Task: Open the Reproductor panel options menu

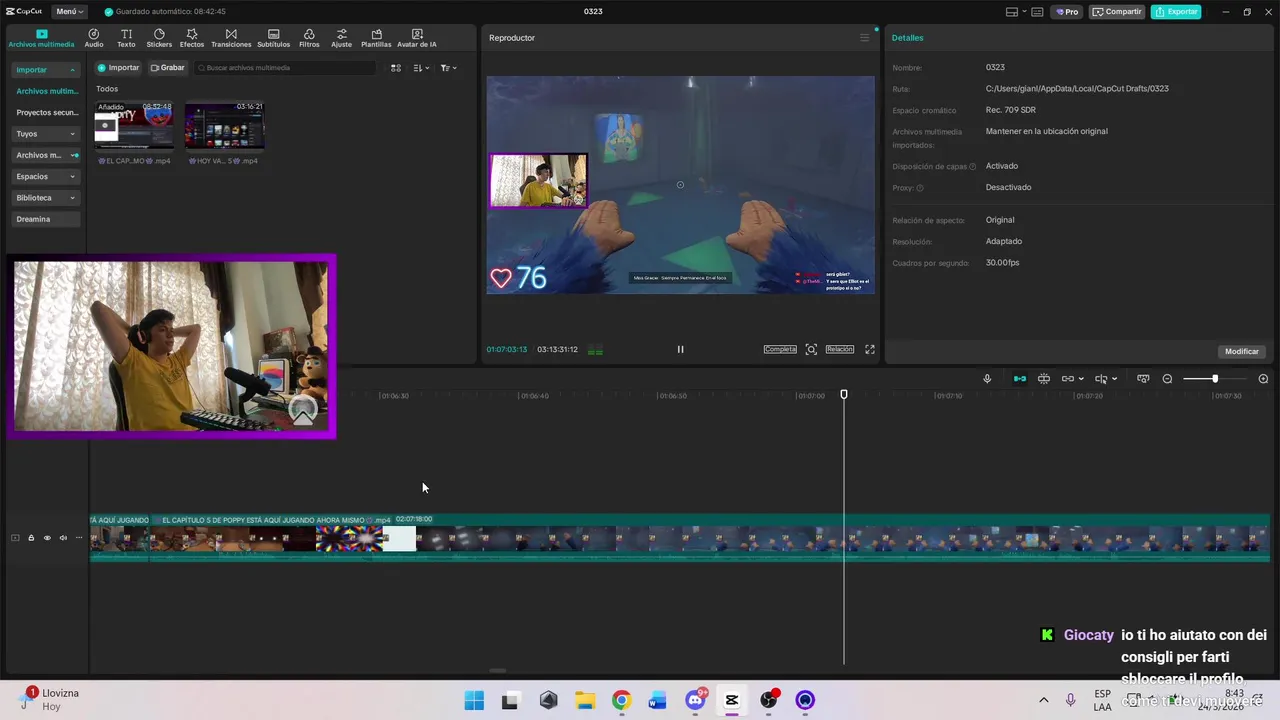Action: click(865, 38)
